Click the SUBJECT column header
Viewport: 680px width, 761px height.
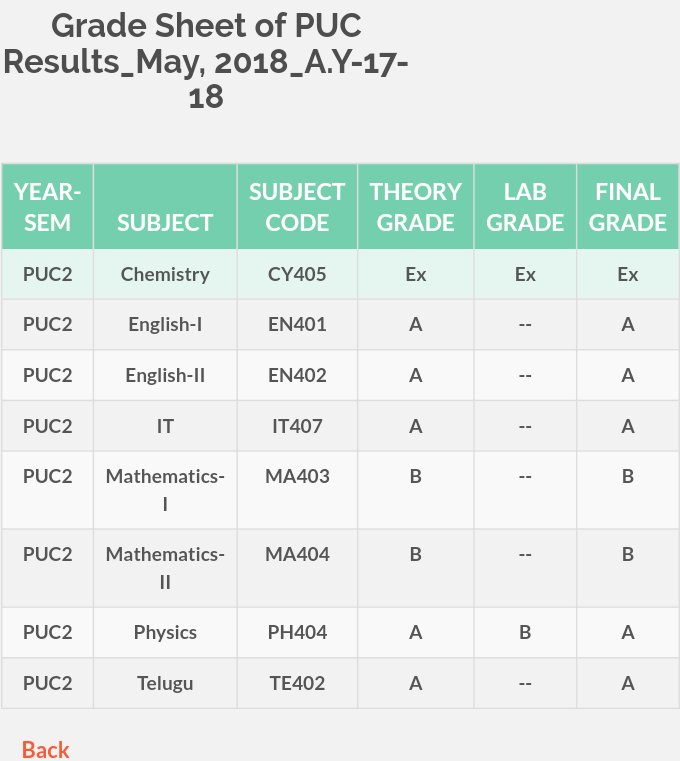coord(165,207)
